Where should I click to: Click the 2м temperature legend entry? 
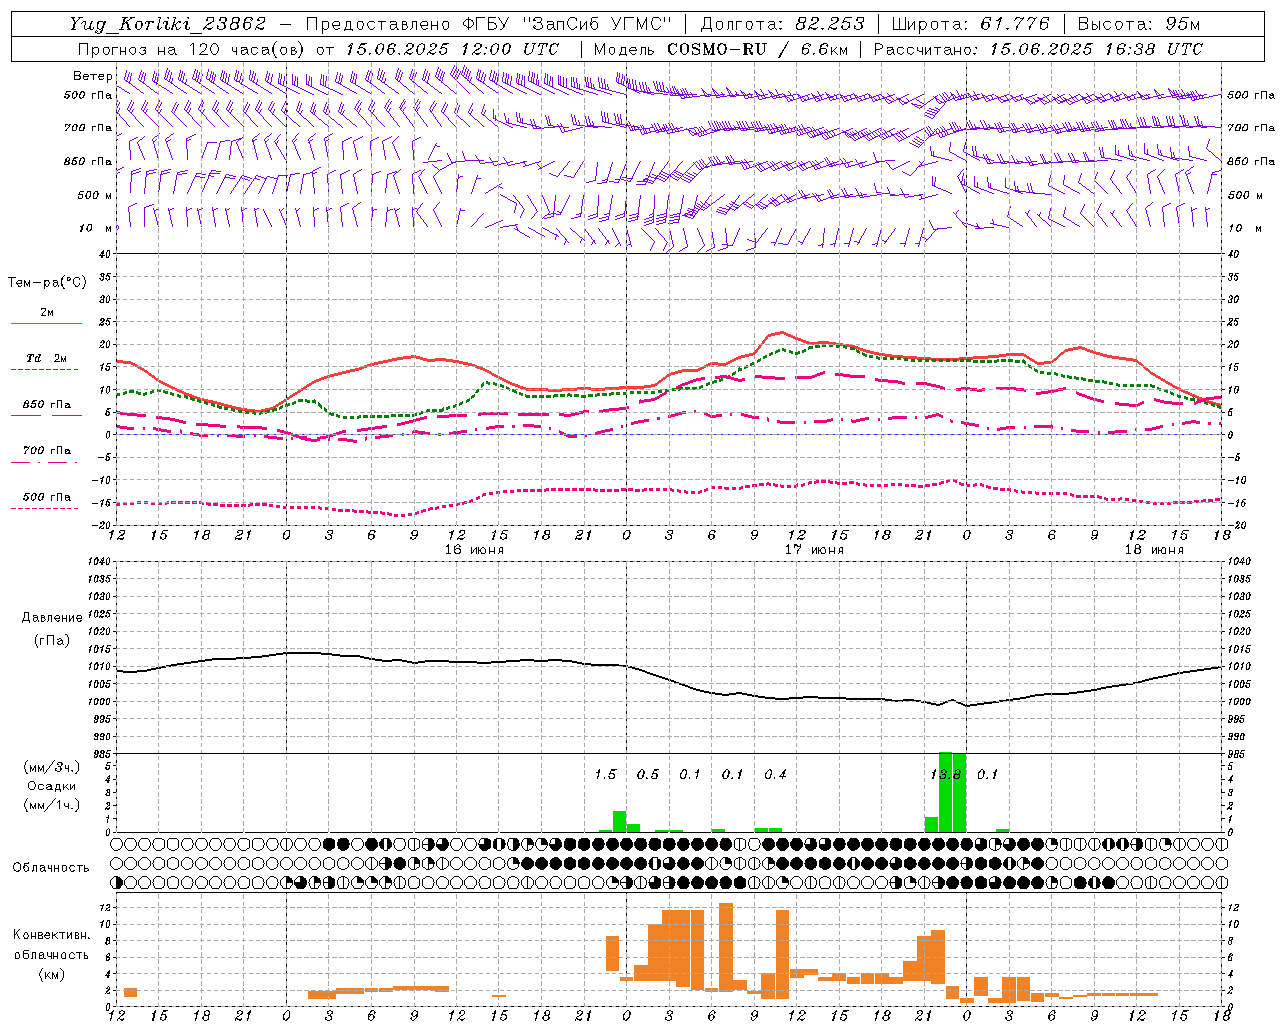pos(47,312)
